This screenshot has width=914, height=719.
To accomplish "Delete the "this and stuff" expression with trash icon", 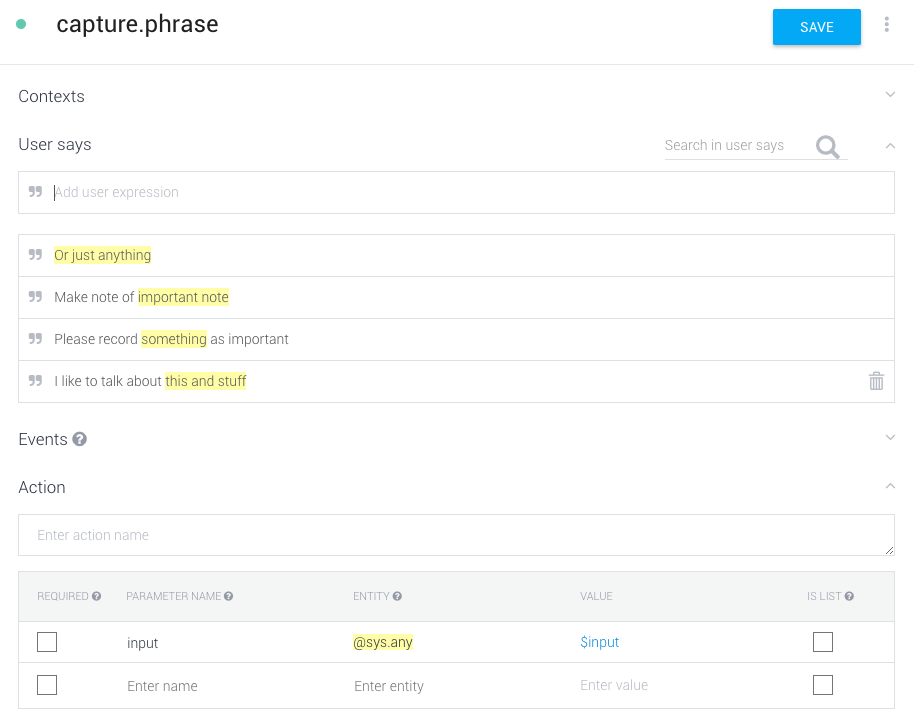I will click(876, 381).
